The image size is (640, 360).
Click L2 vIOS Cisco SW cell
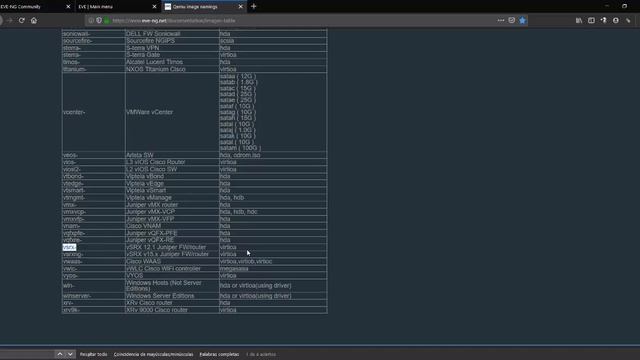[172, 169]
